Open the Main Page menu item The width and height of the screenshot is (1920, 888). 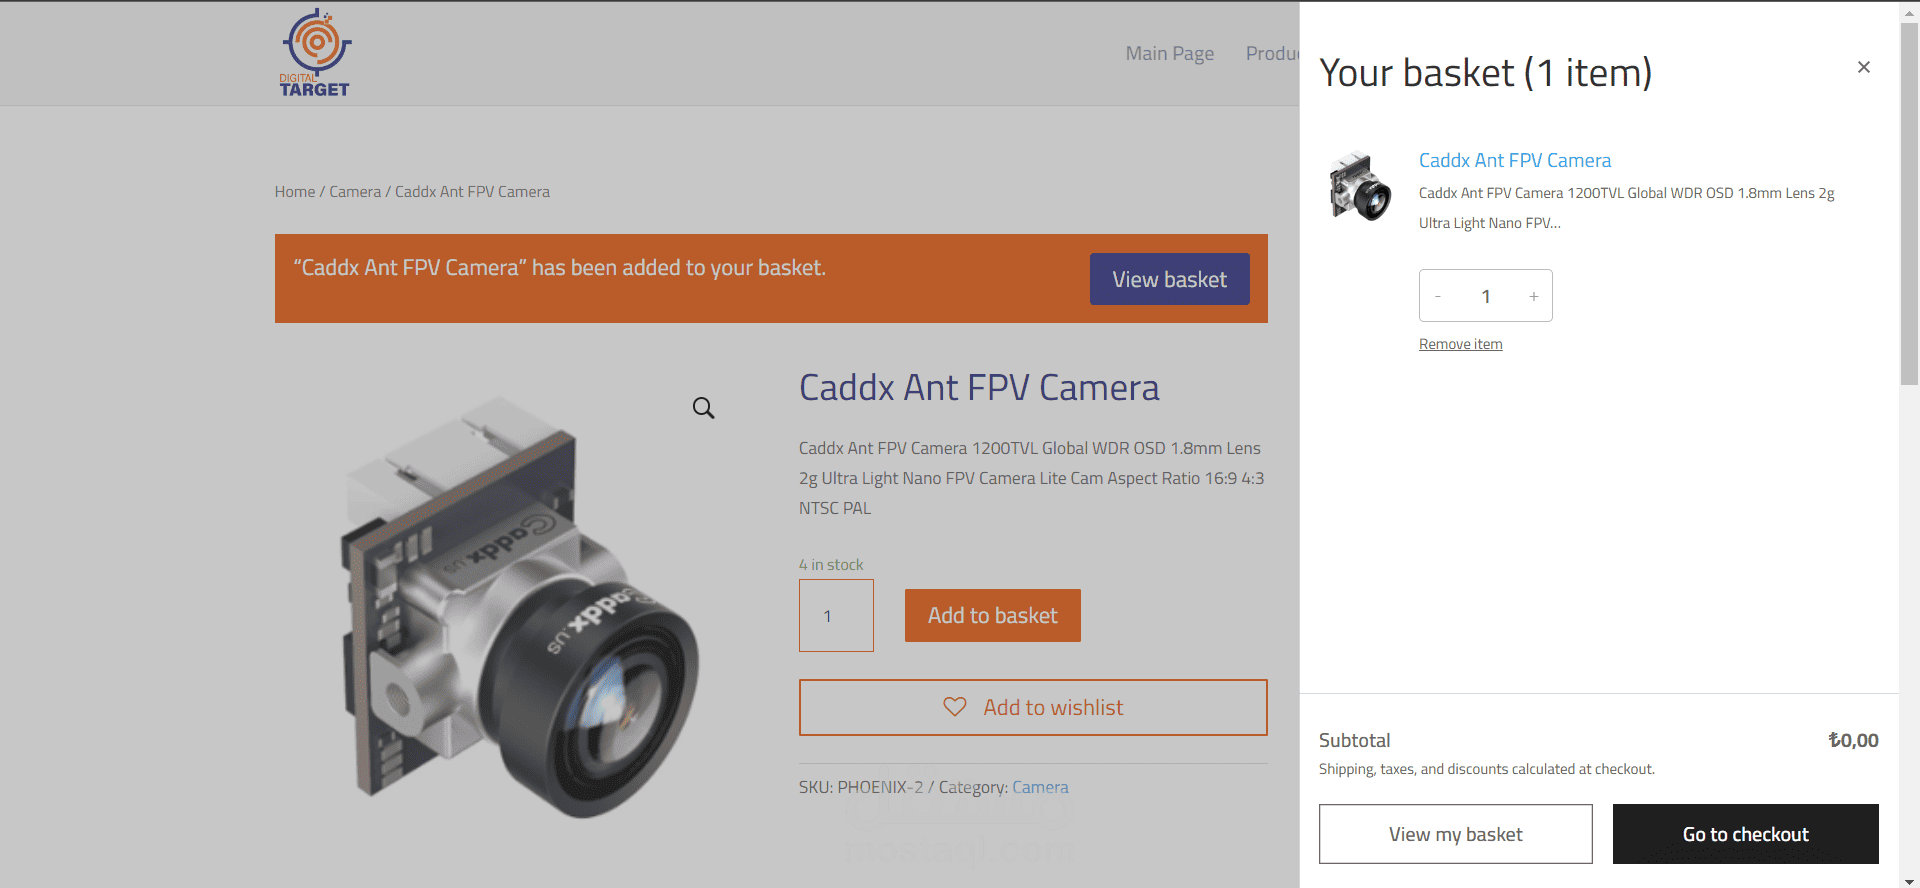[x=1170, y=53]
